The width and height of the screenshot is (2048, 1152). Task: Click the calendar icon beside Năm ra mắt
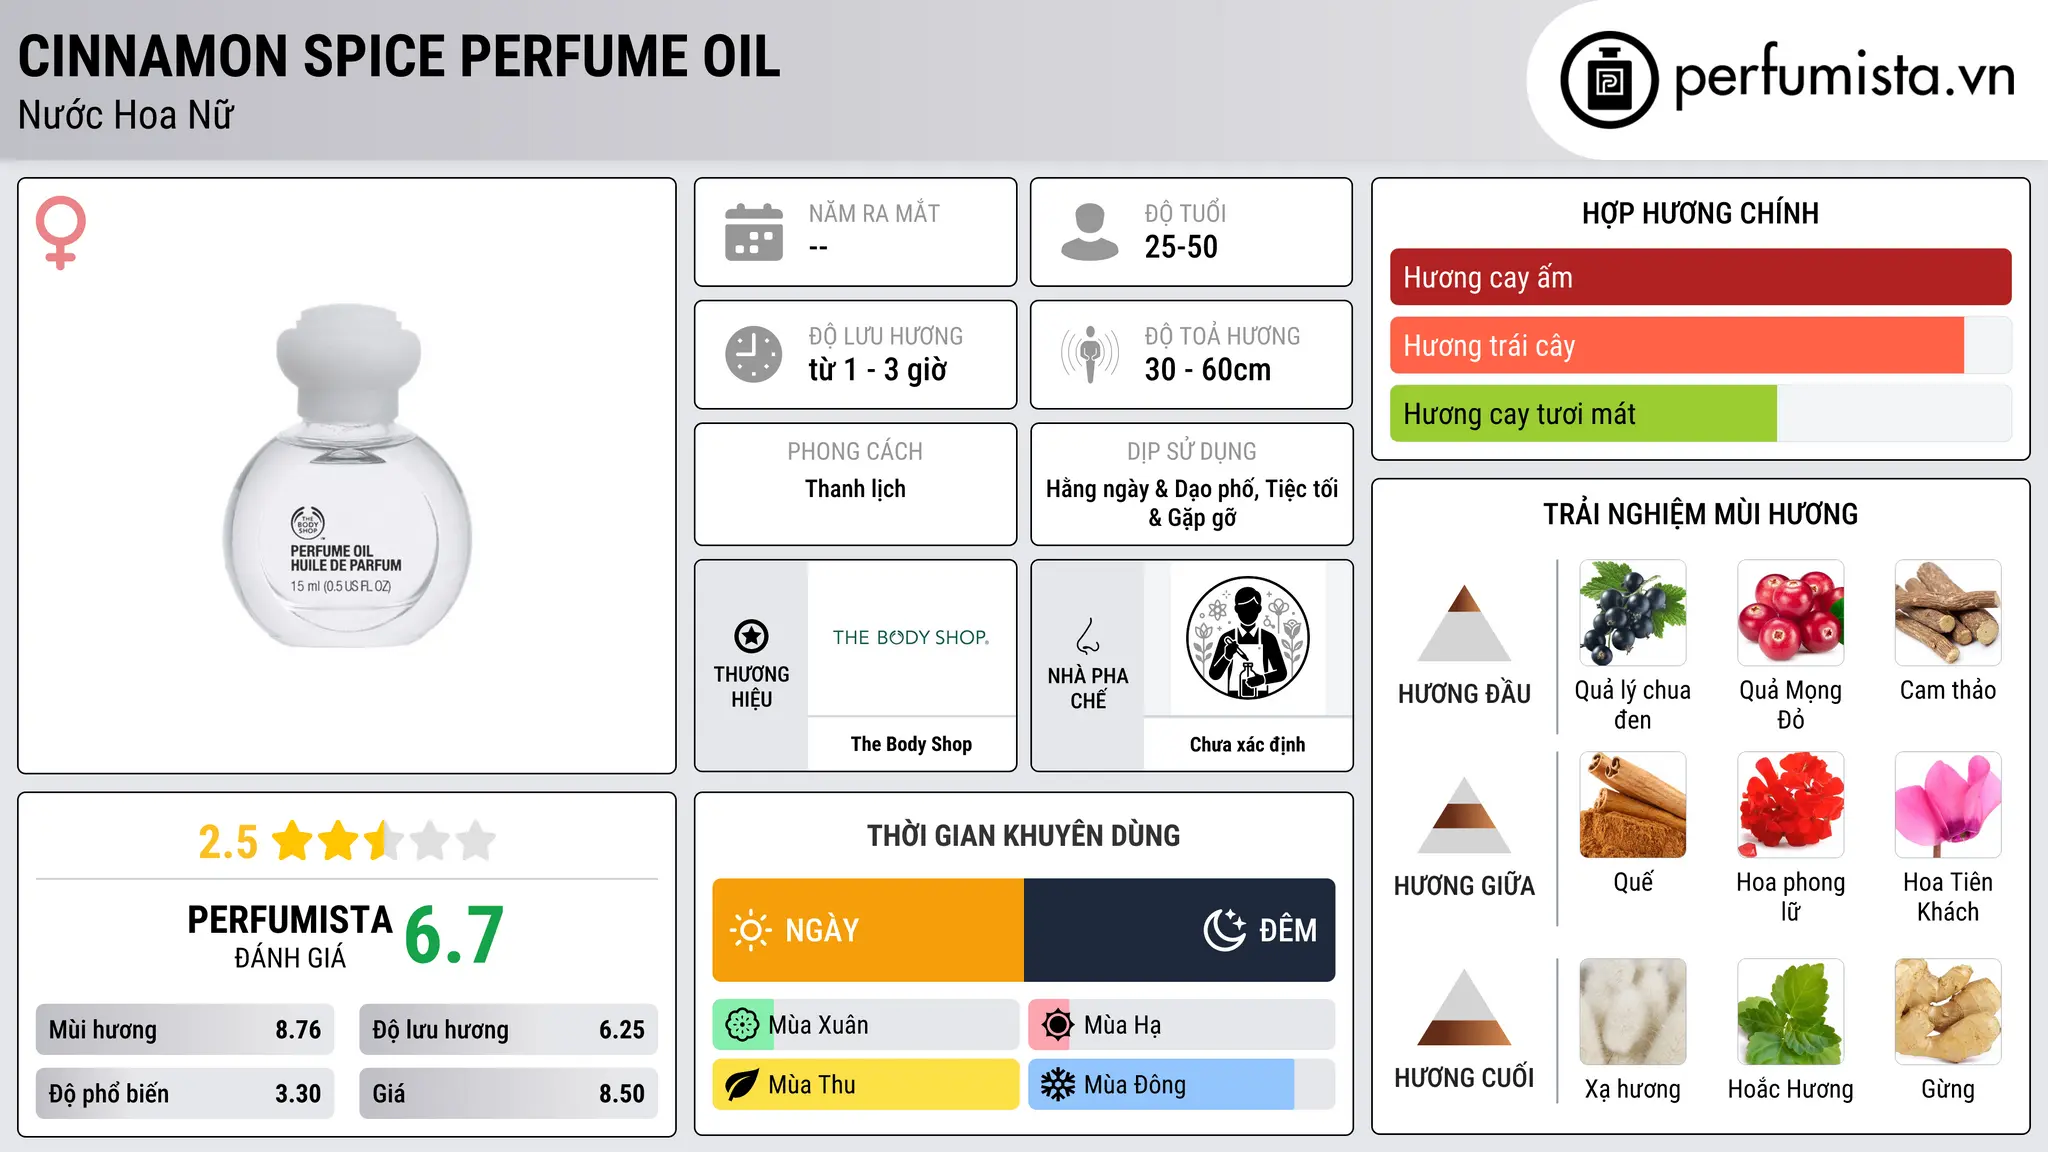tap(754, 232)
